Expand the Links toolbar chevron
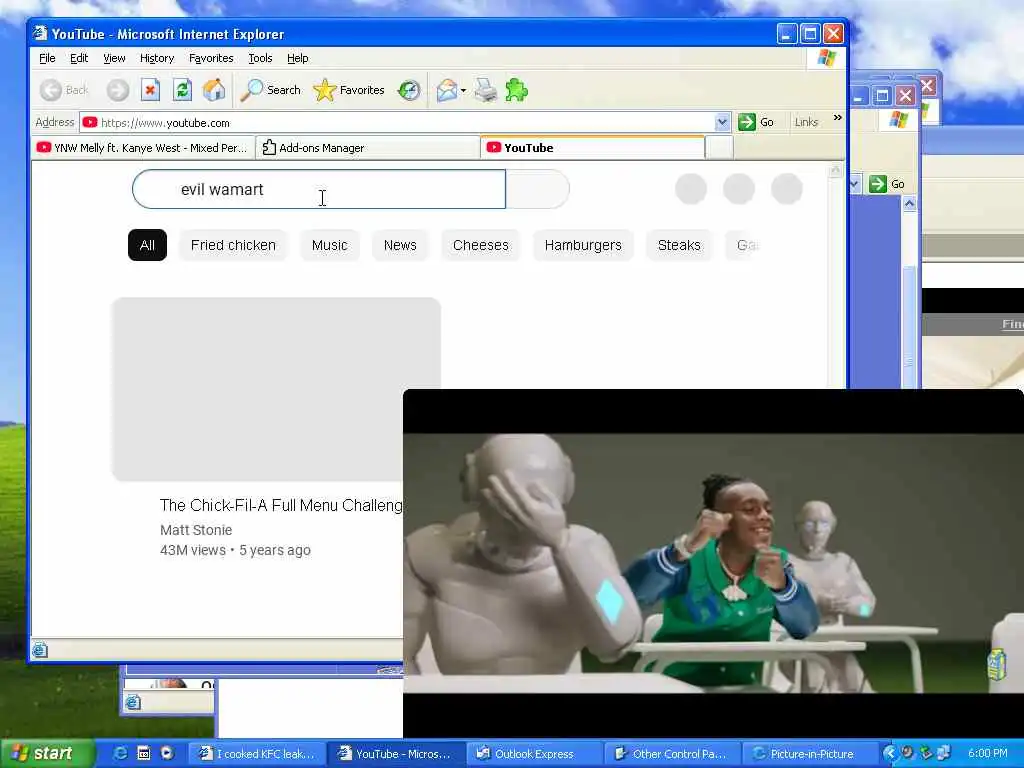This screenshot has height=768, width=1024. click(x=837, y=118)
